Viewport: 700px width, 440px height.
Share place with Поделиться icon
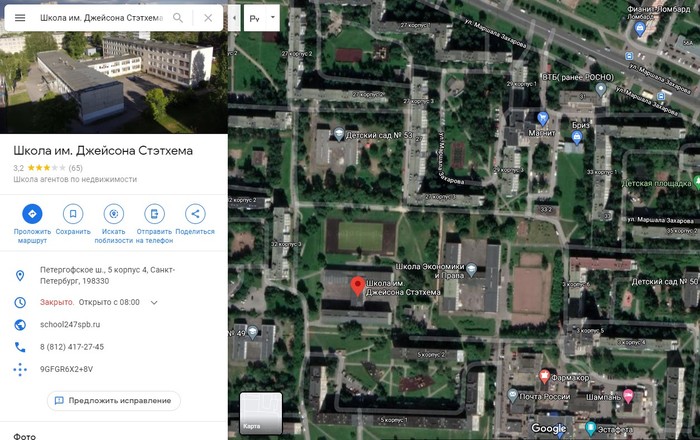pyautogui.click(x=195, y=214)
